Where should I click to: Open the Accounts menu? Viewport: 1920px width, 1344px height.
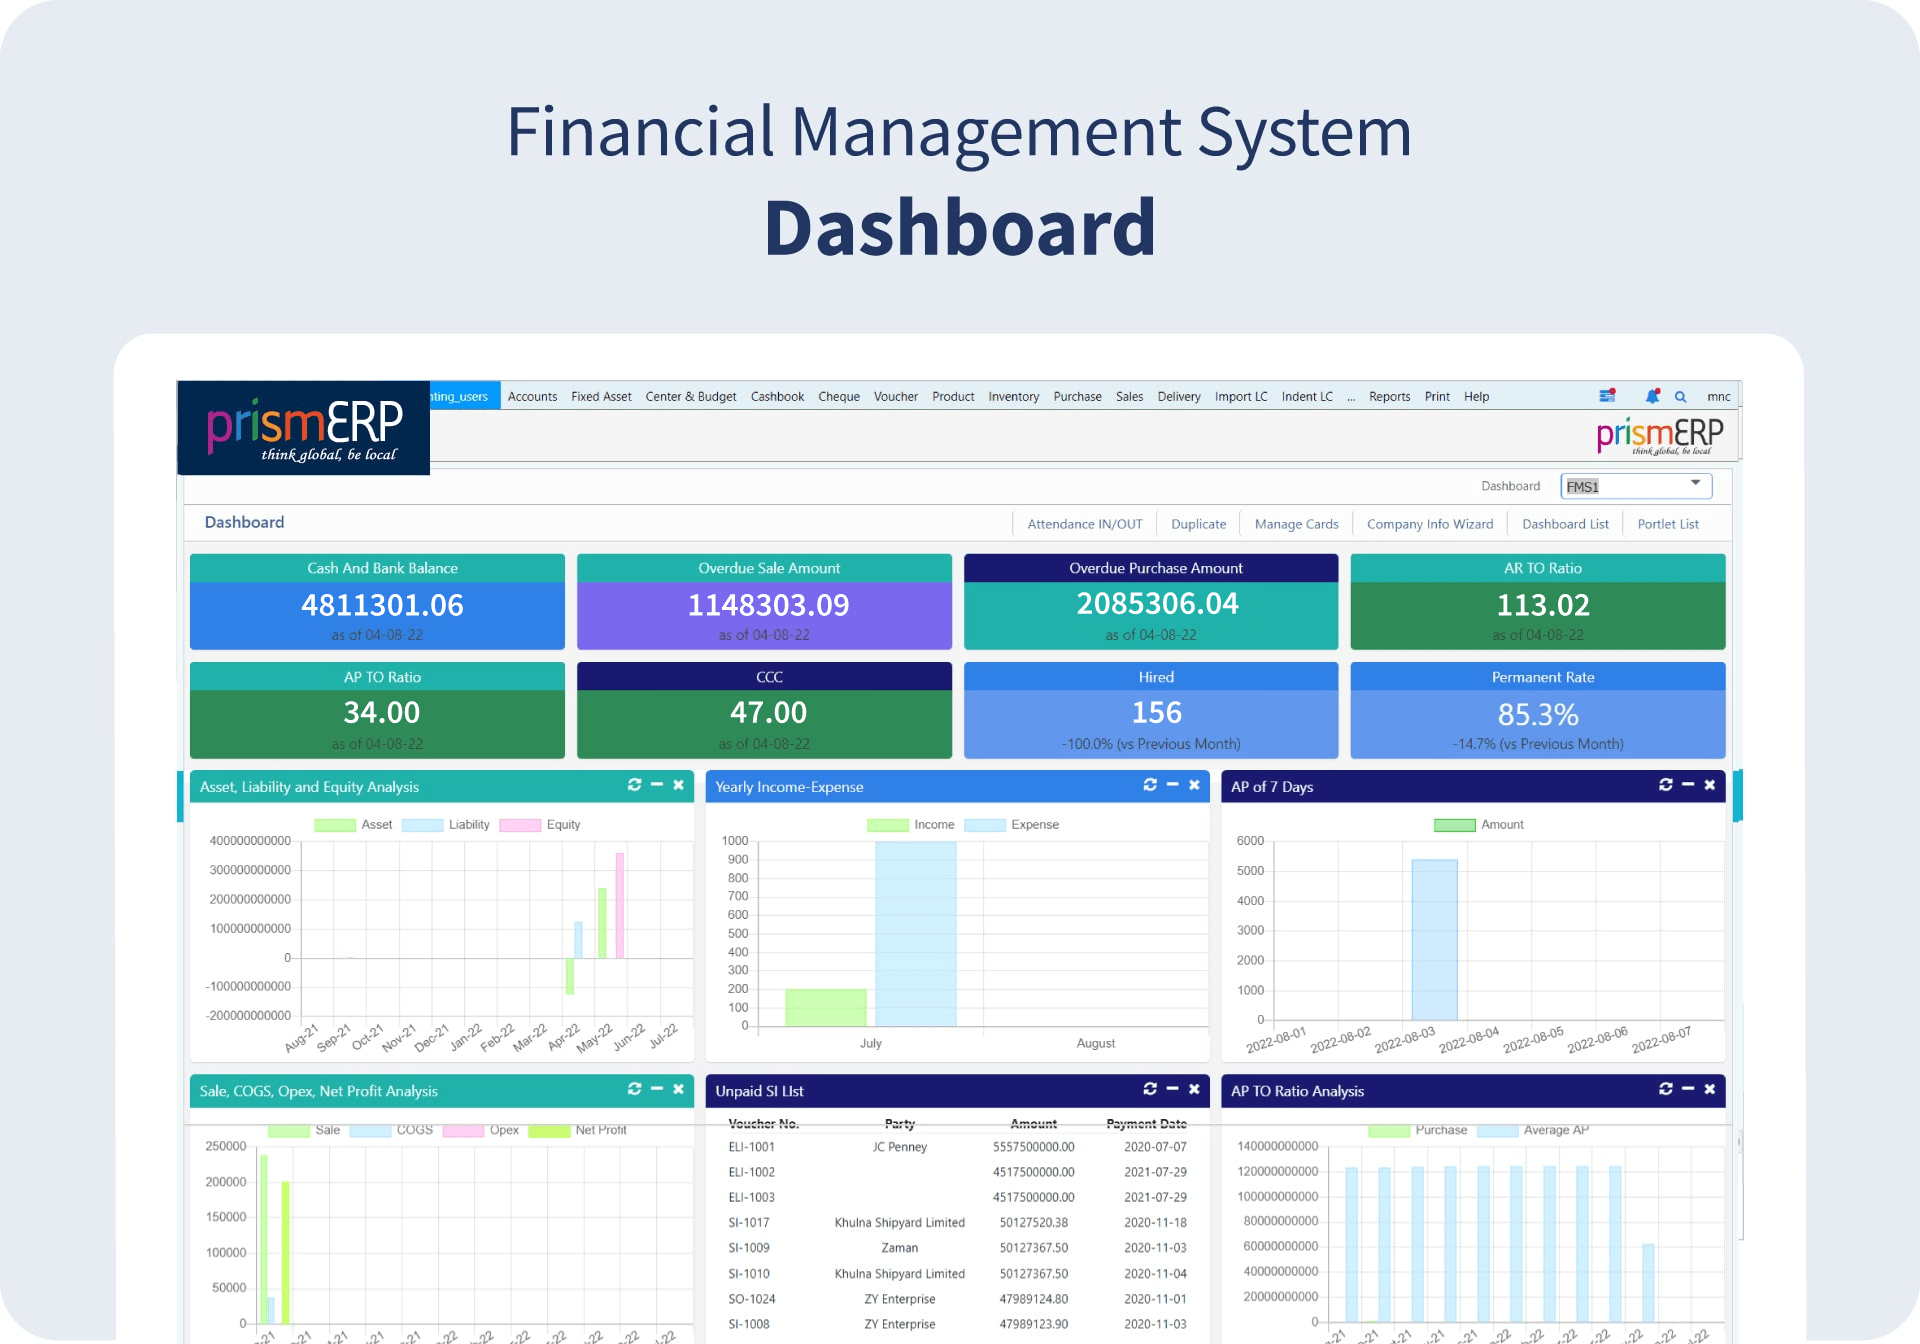tap(532, 397)
